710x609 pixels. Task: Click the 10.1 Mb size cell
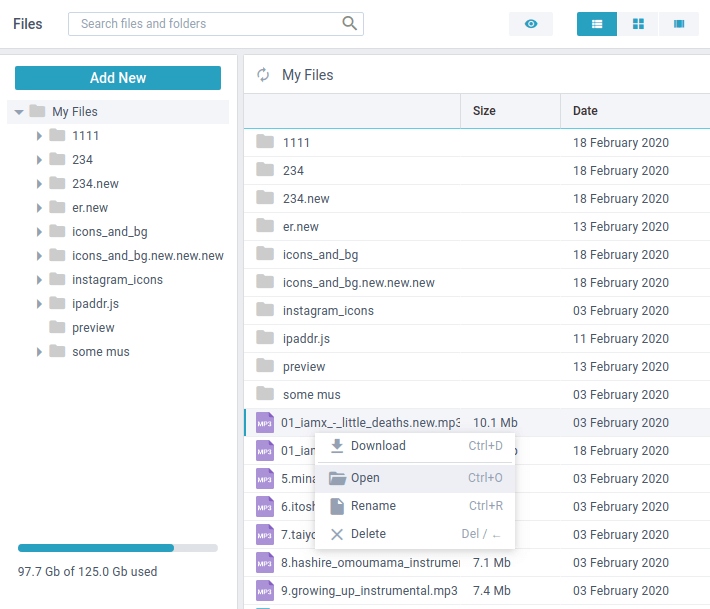point(495,423)
